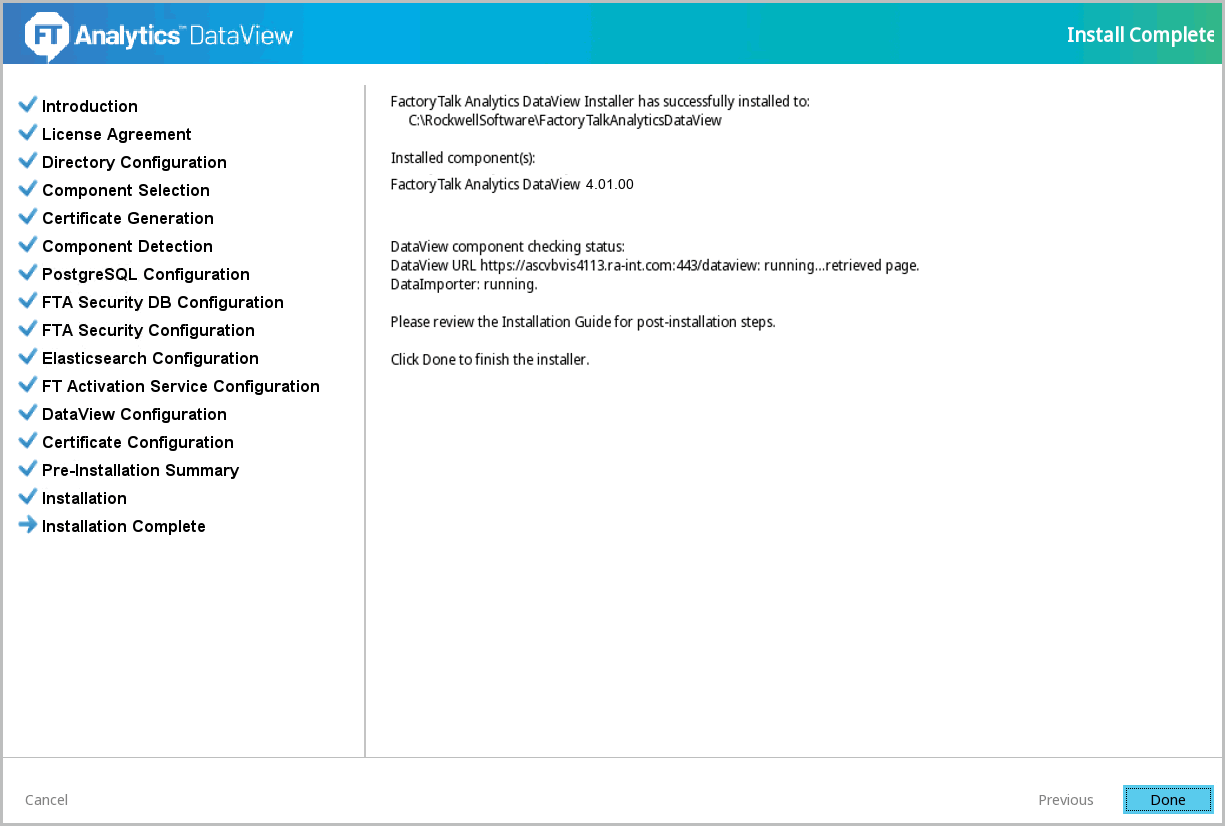Select the License Agreement step label
Viewport: 1225px width, 826px height.
[x=117, y=134]
